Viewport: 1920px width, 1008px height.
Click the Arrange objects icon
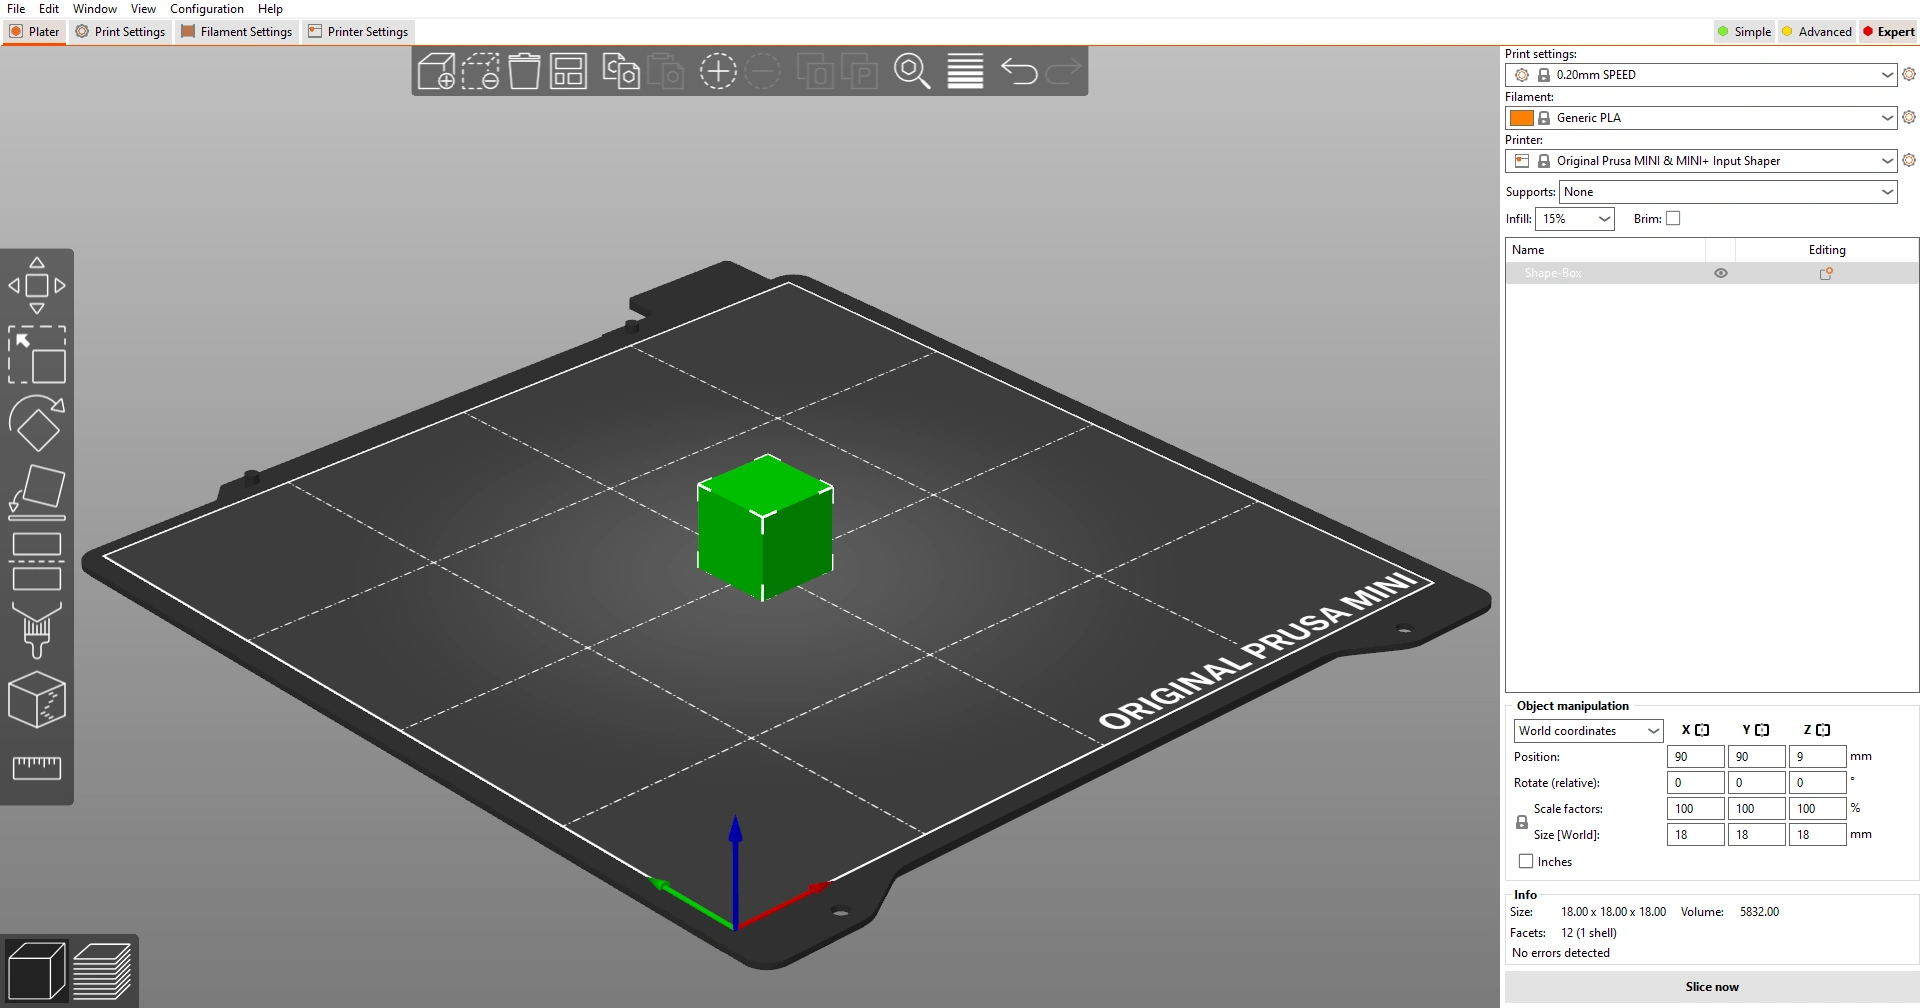(x=568, y=72)
